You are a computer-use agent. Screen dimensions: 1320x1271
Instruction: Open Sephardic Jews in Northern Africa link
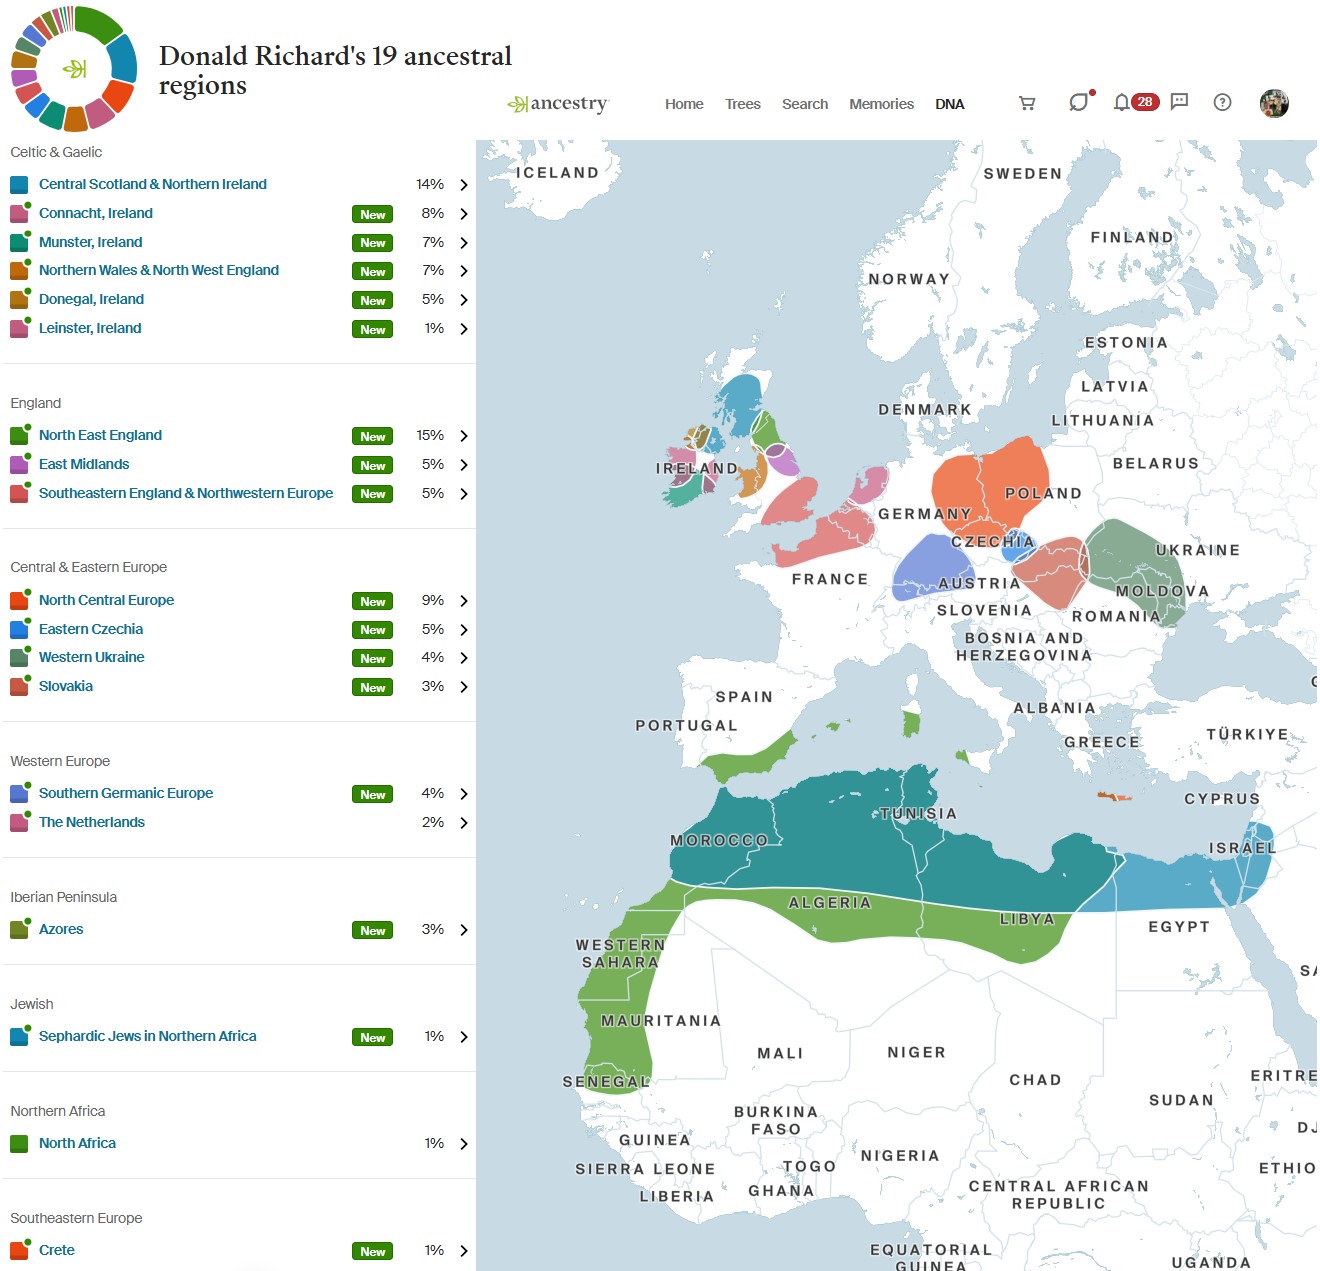147,1036
